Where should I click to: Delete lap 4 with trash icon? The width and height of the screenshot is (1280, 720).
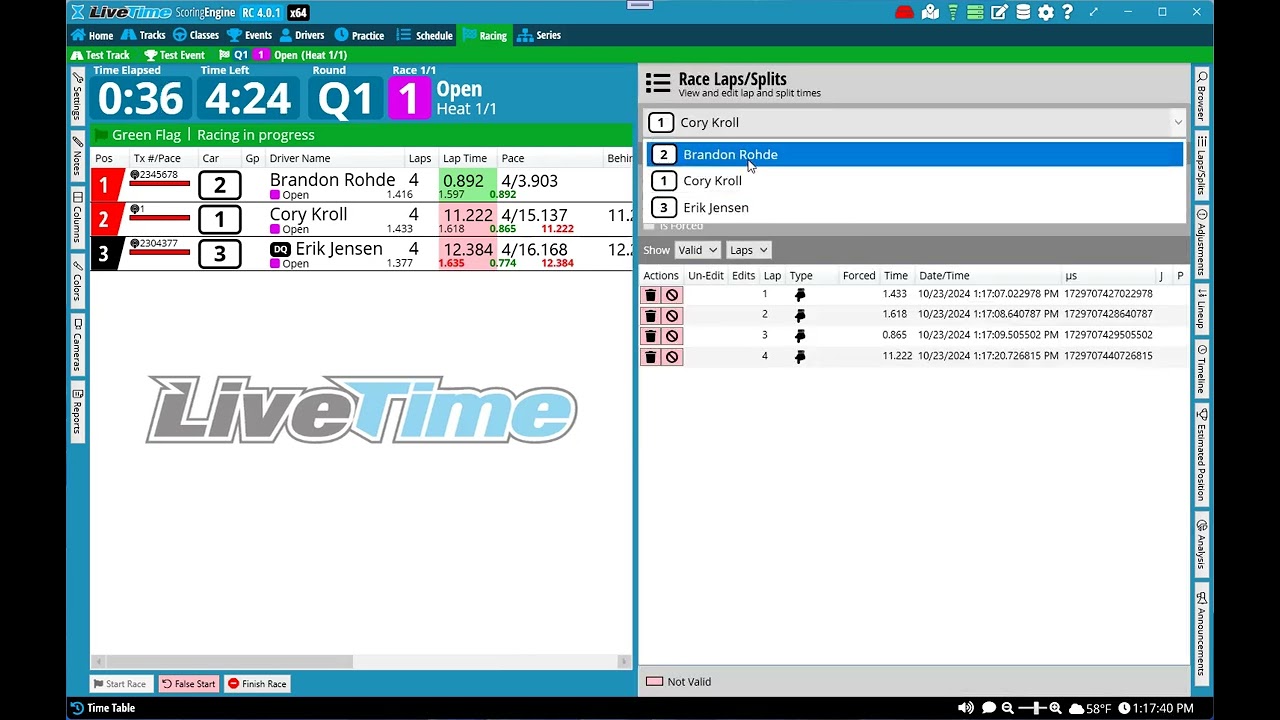tap(650, 357)
